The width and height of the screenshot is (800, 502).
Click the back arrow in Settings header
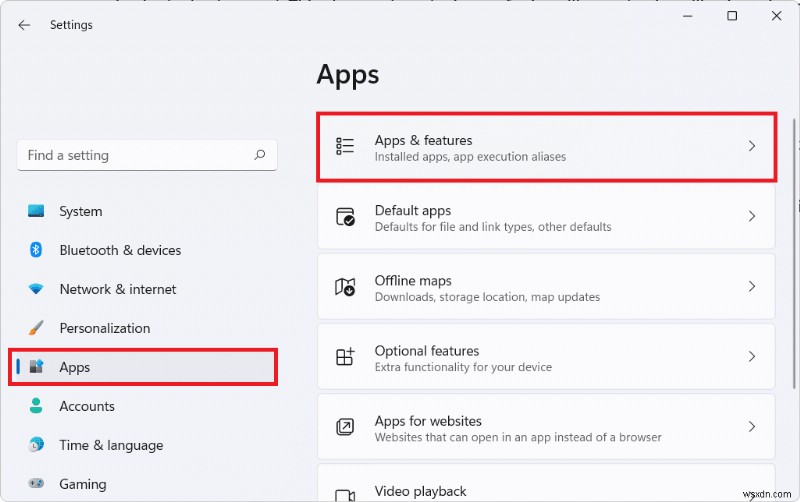point(23,25)
